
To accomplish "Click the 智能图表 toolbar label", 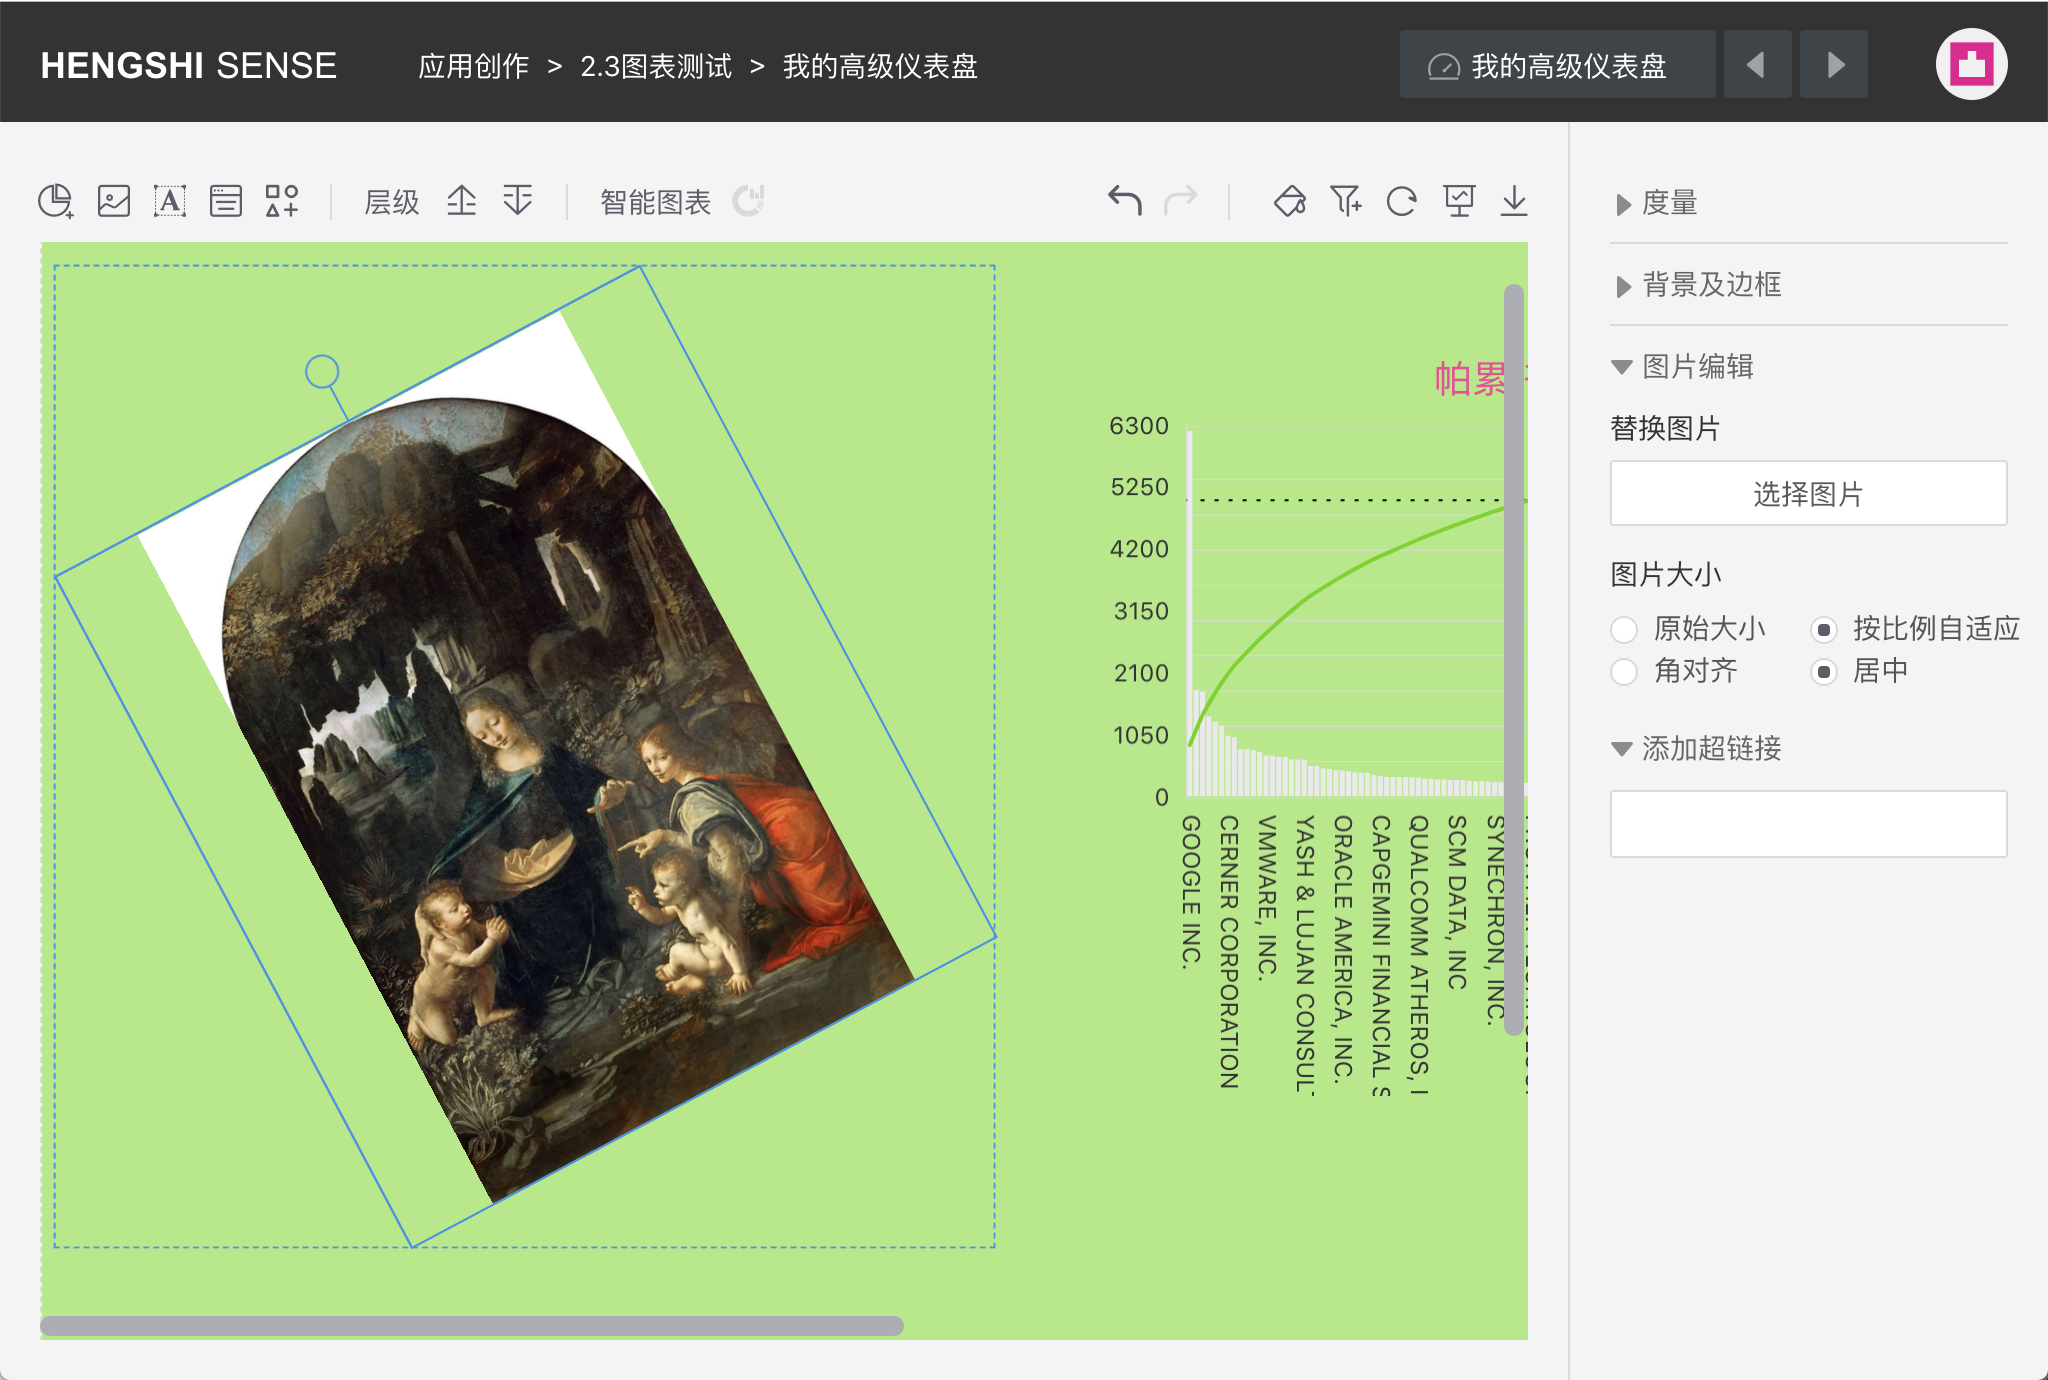I will pos(655,202).
